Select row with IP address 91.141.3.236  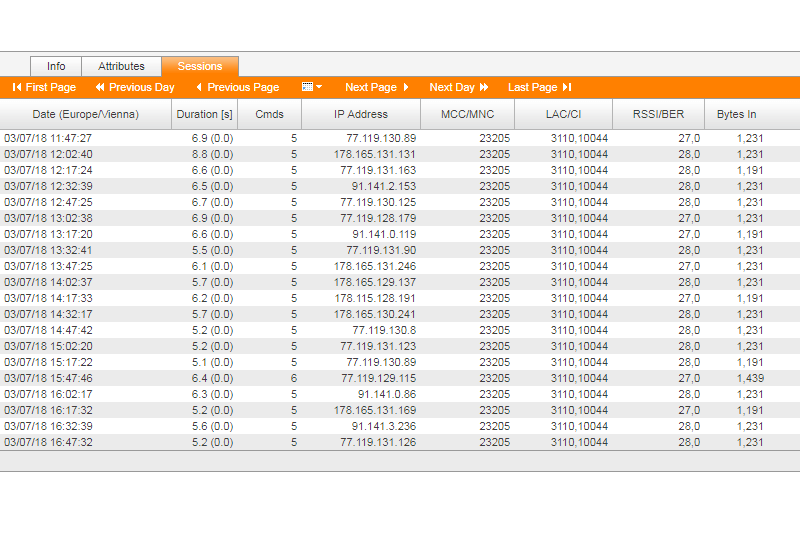pyautogui.click(x=384, y=426)
